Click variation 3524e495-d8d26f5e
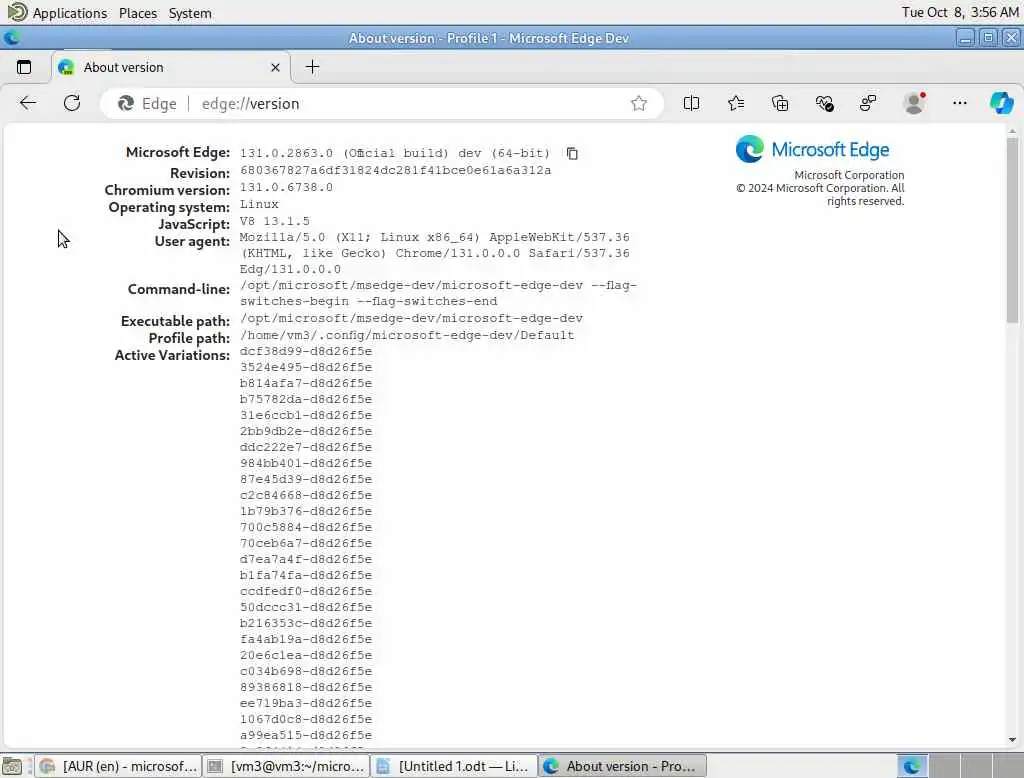 pos(306,368)
